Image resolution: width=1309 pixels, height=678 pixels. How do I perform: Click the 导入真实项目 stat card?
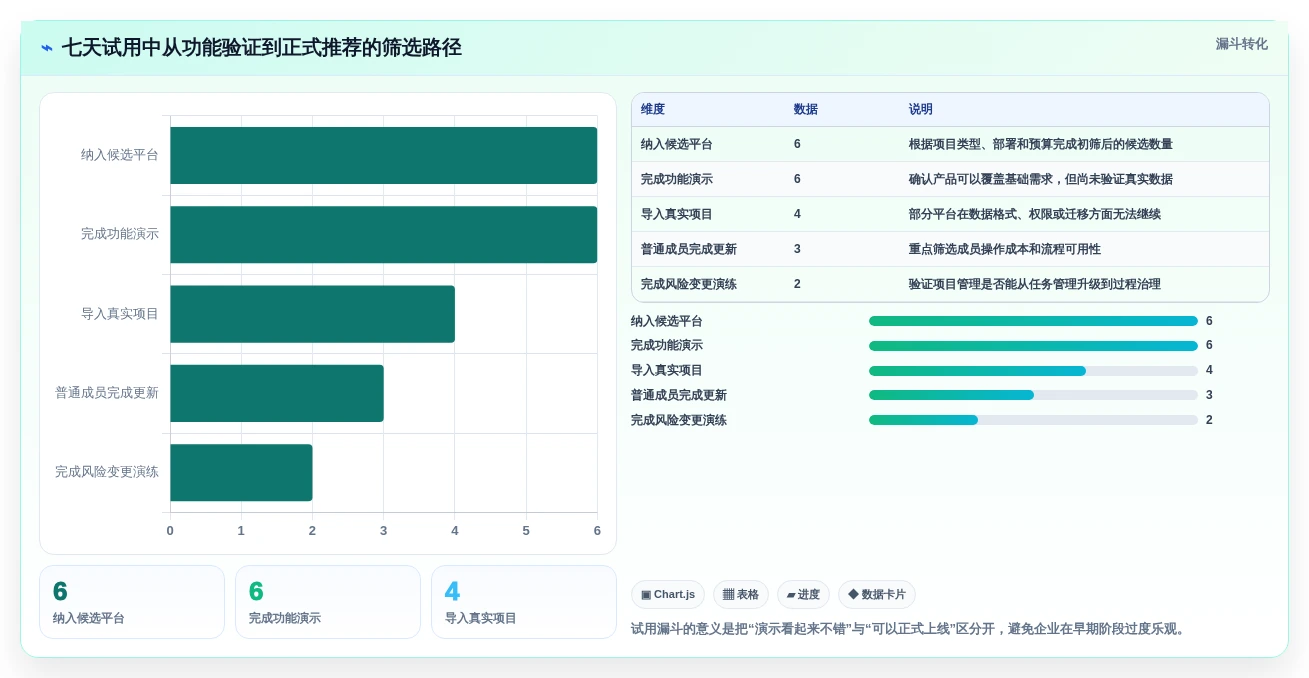tap(524, 602)
